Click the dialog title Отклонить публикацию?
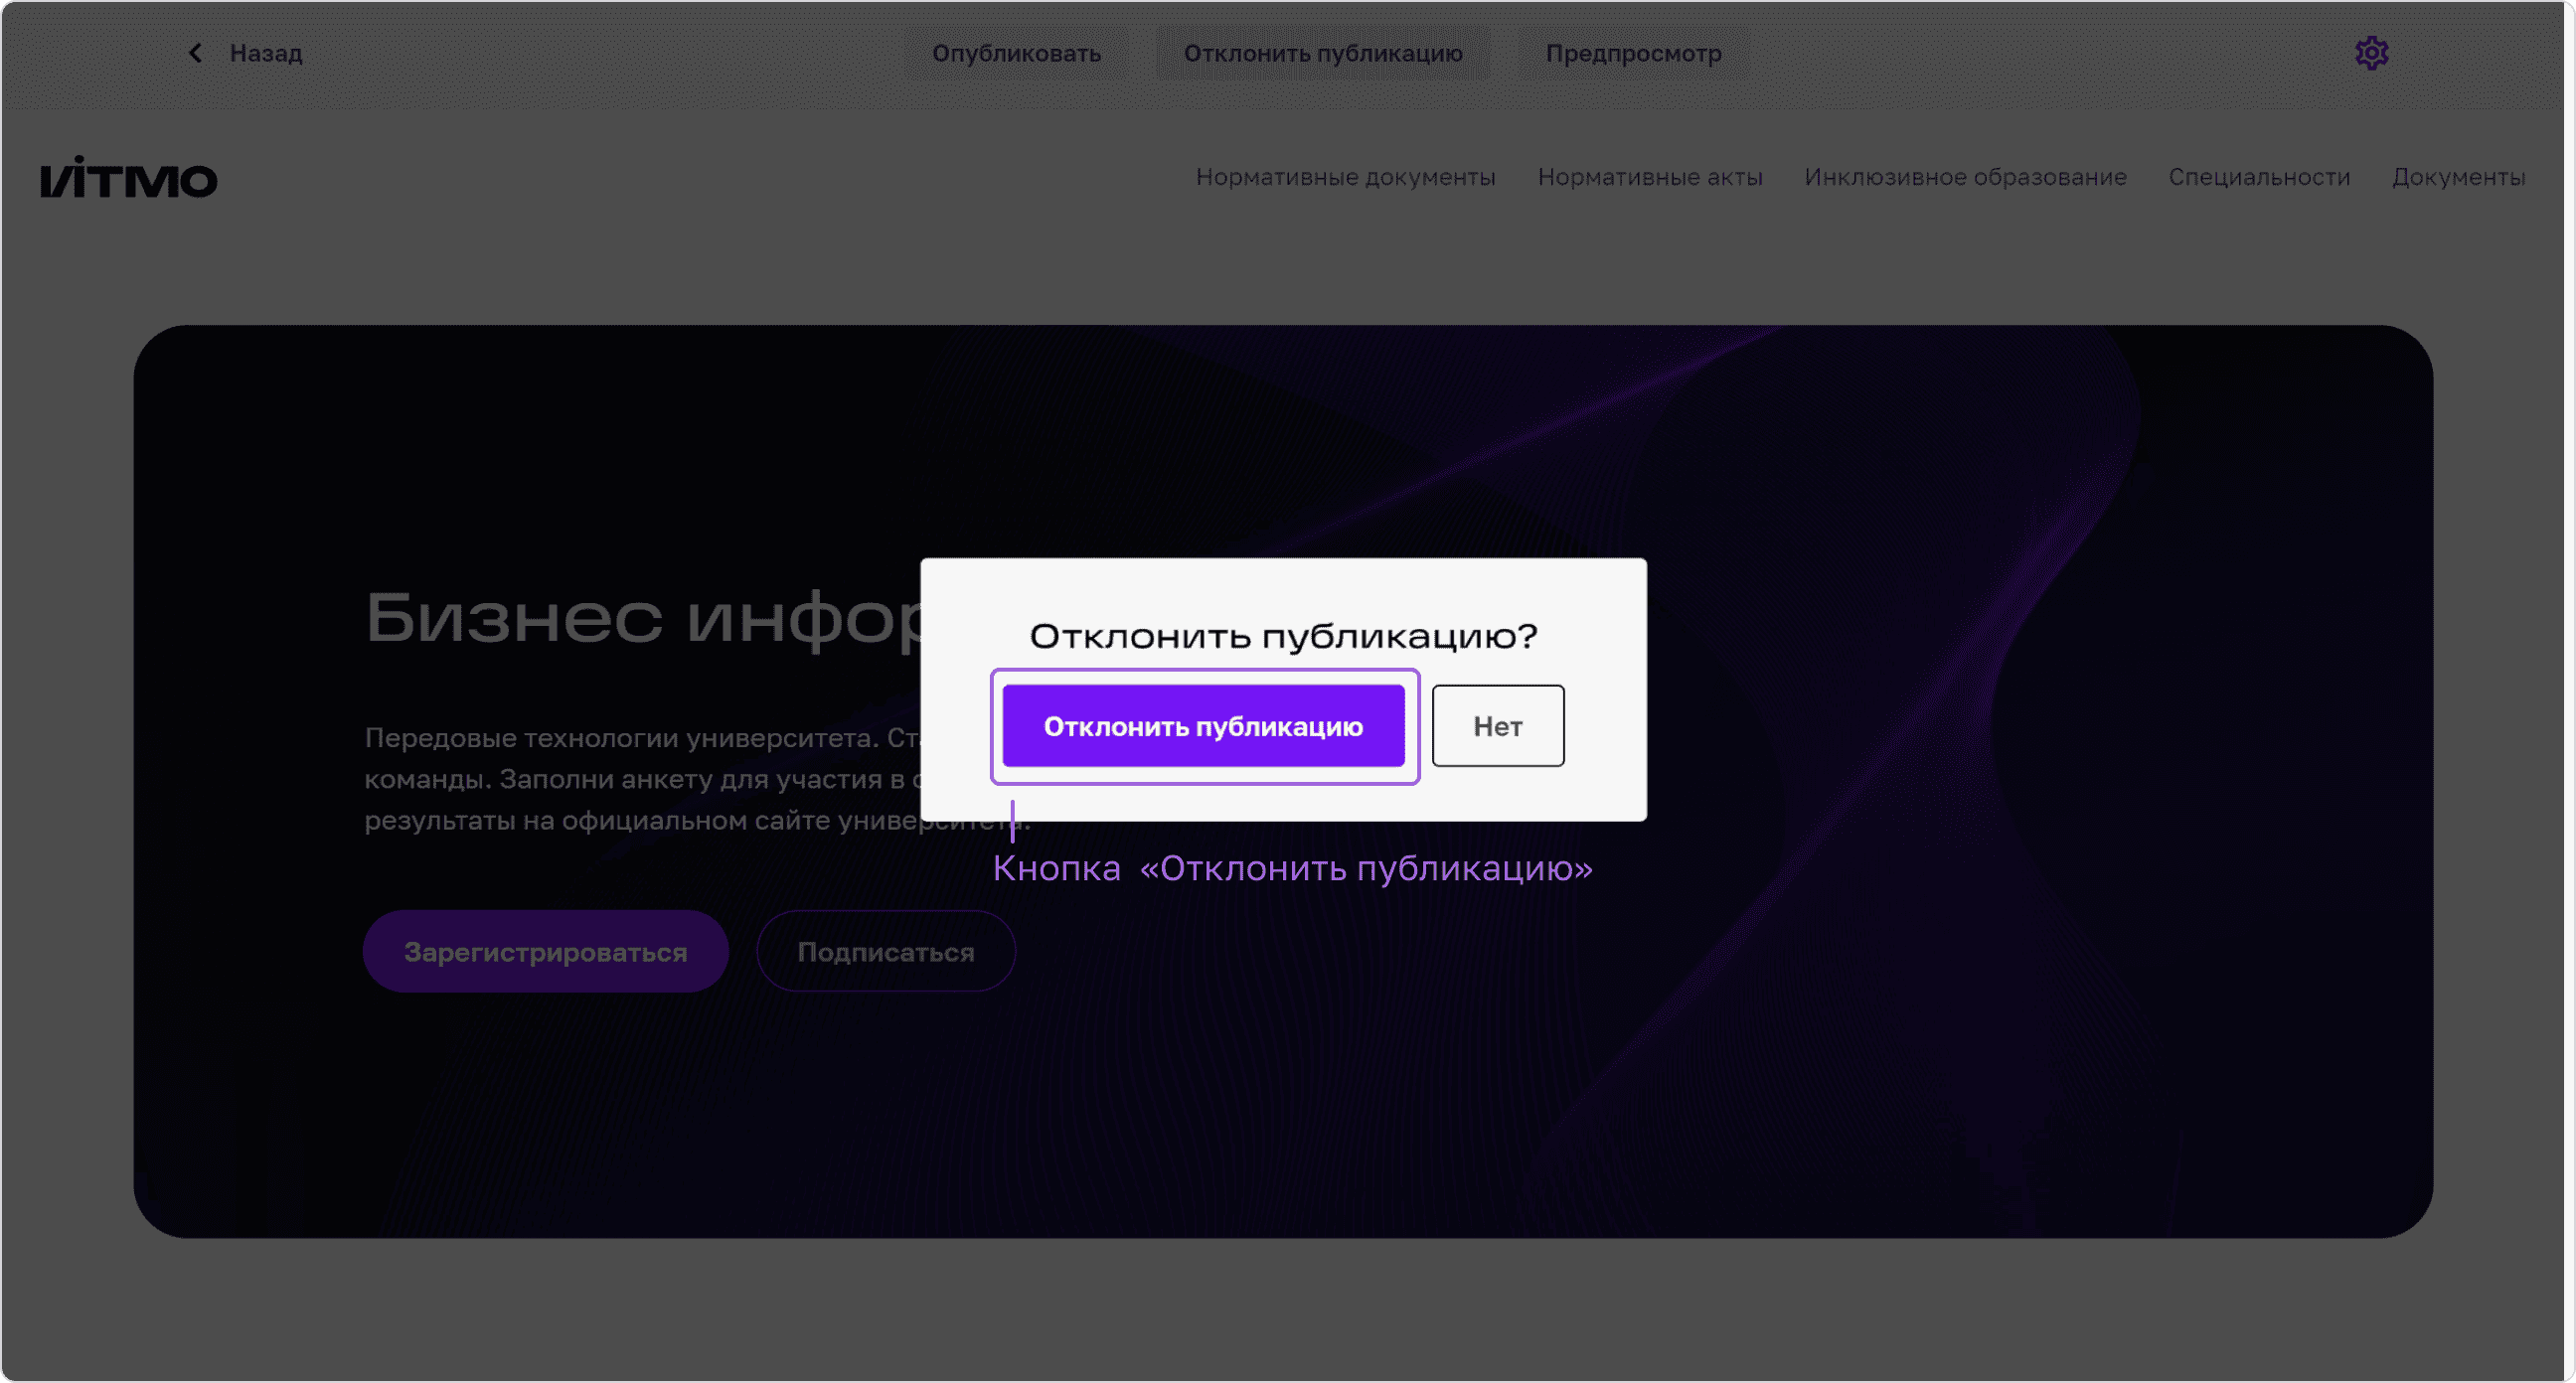 pos(1283,636)
